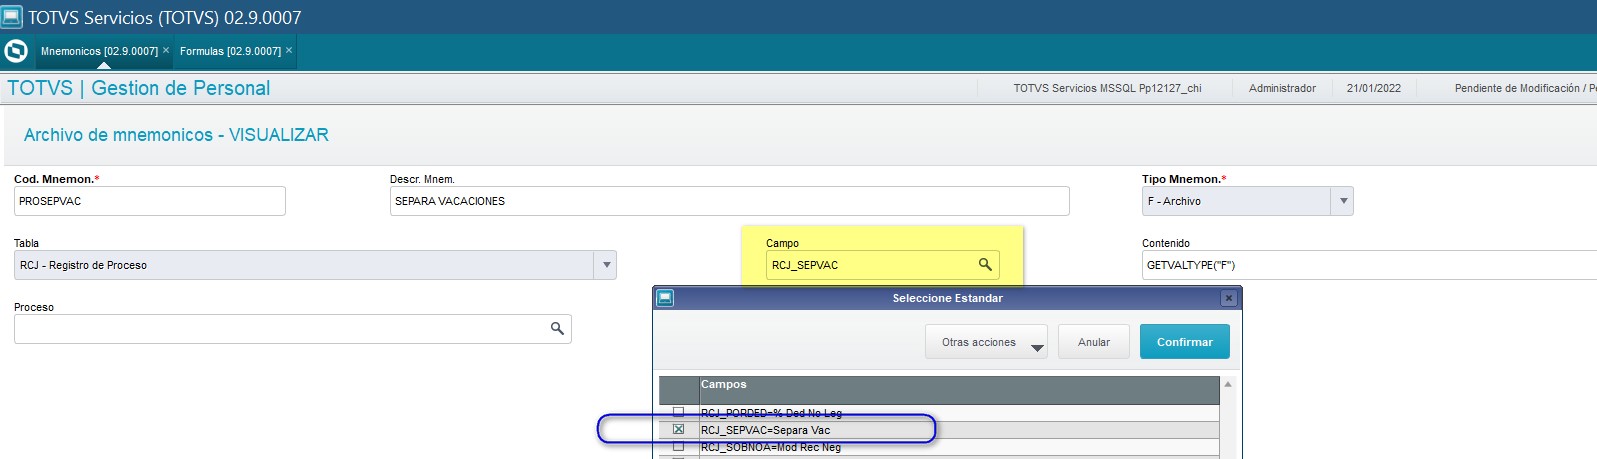Image resolution: width=1597 pixels, height=459 pixels.
Task: Close the Mnemonicos tab
Action: pos(166,50)
